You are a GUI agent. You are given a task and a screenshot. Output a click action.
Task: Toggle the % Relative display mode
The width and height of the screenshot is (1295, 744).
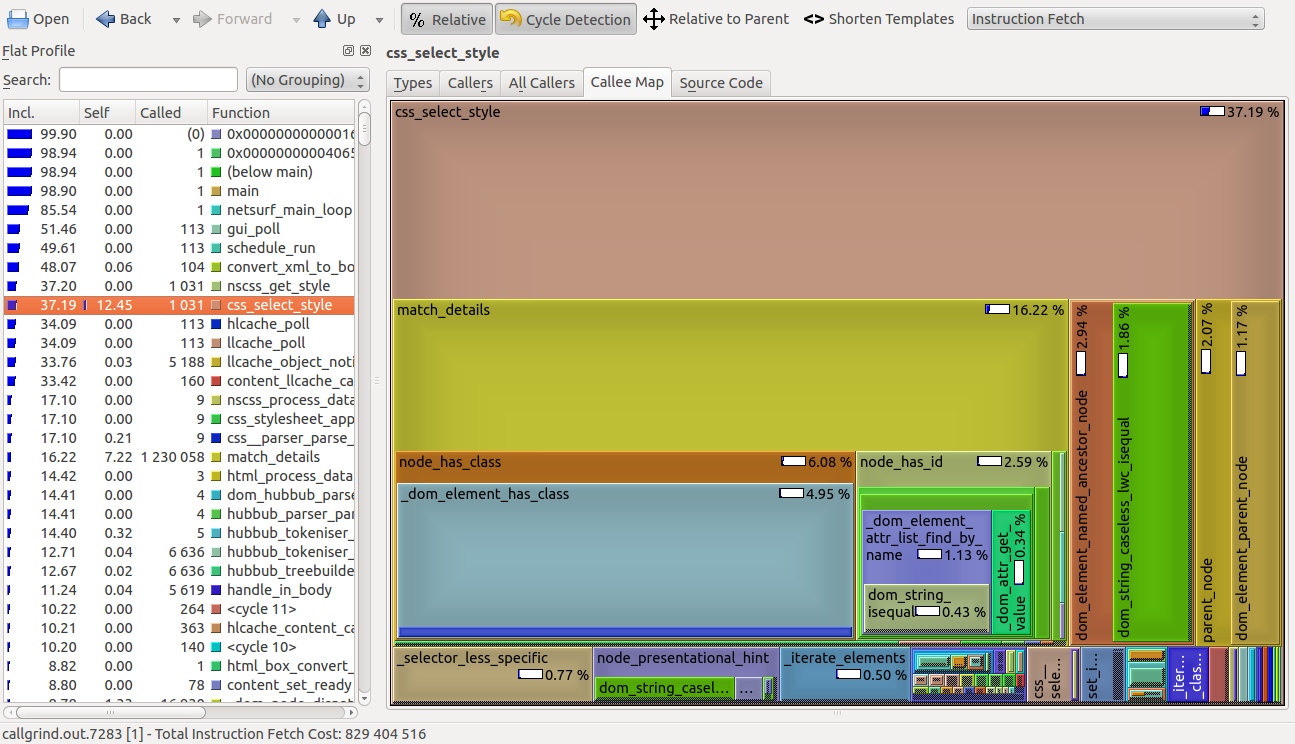[447, 19]
